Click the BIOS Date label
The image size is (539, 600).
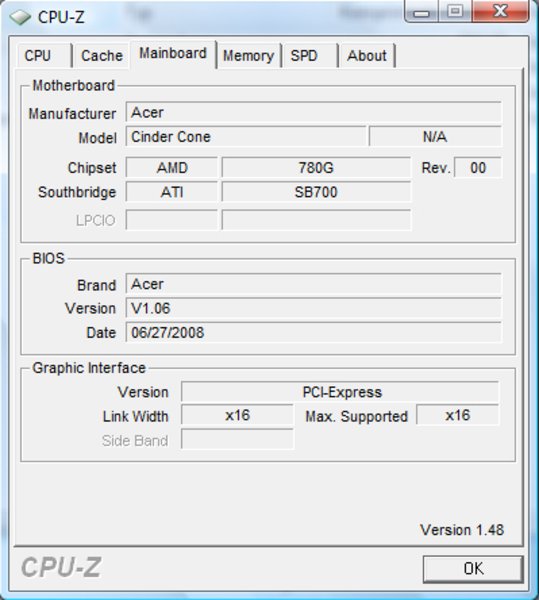tap(101, 333)
